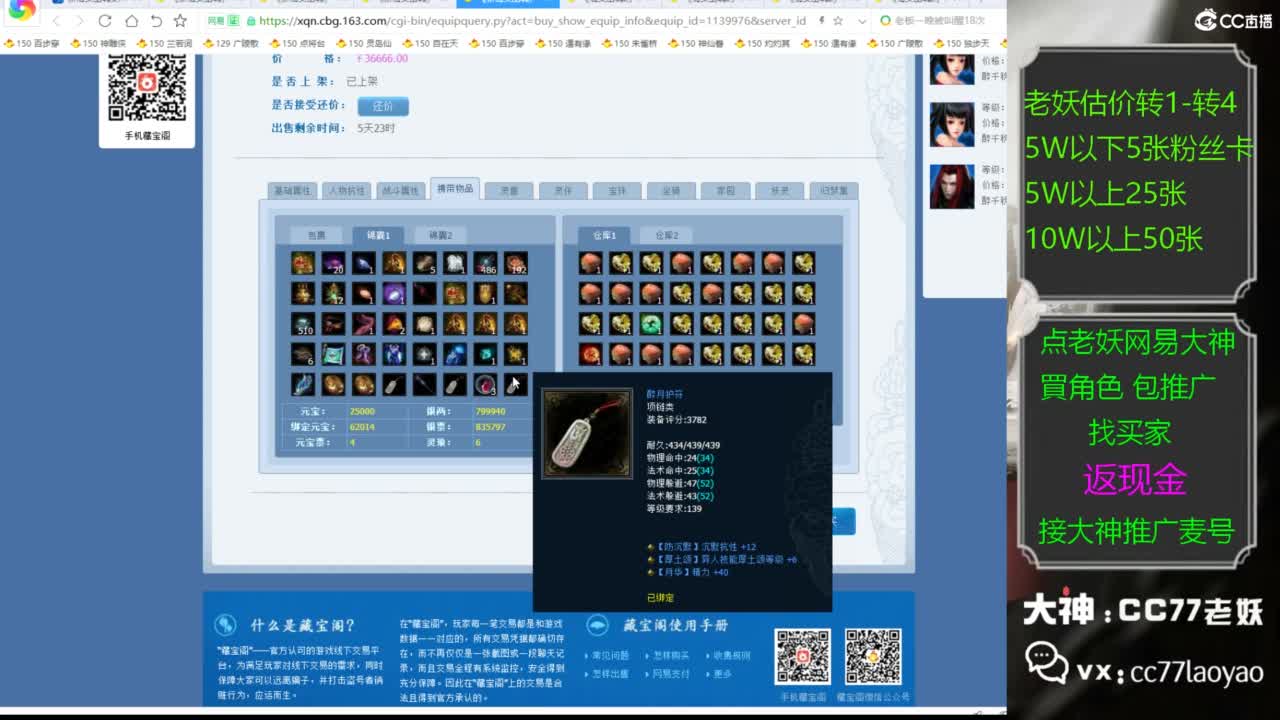Screen dimensions: 1280x720
Task: Refresh the page using the reload icon
Action: 104,21
